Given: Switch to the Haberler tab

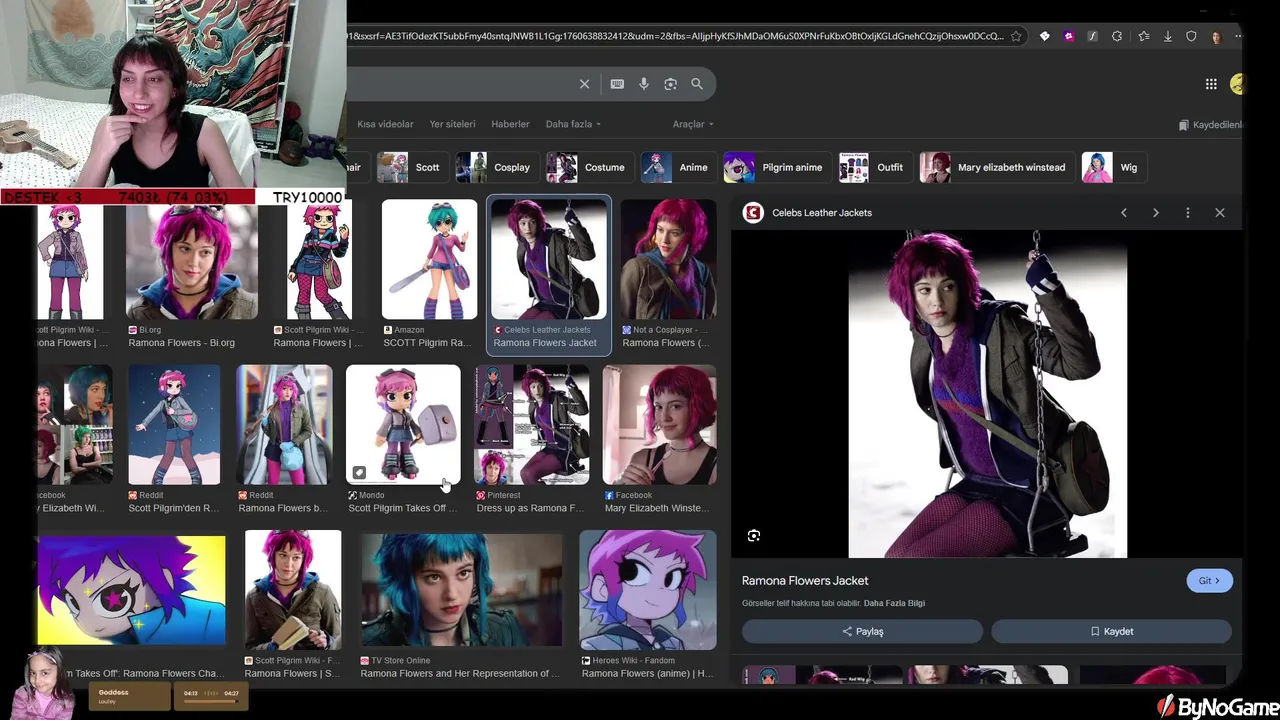Looking at the screenshot, I should [510, 124].
